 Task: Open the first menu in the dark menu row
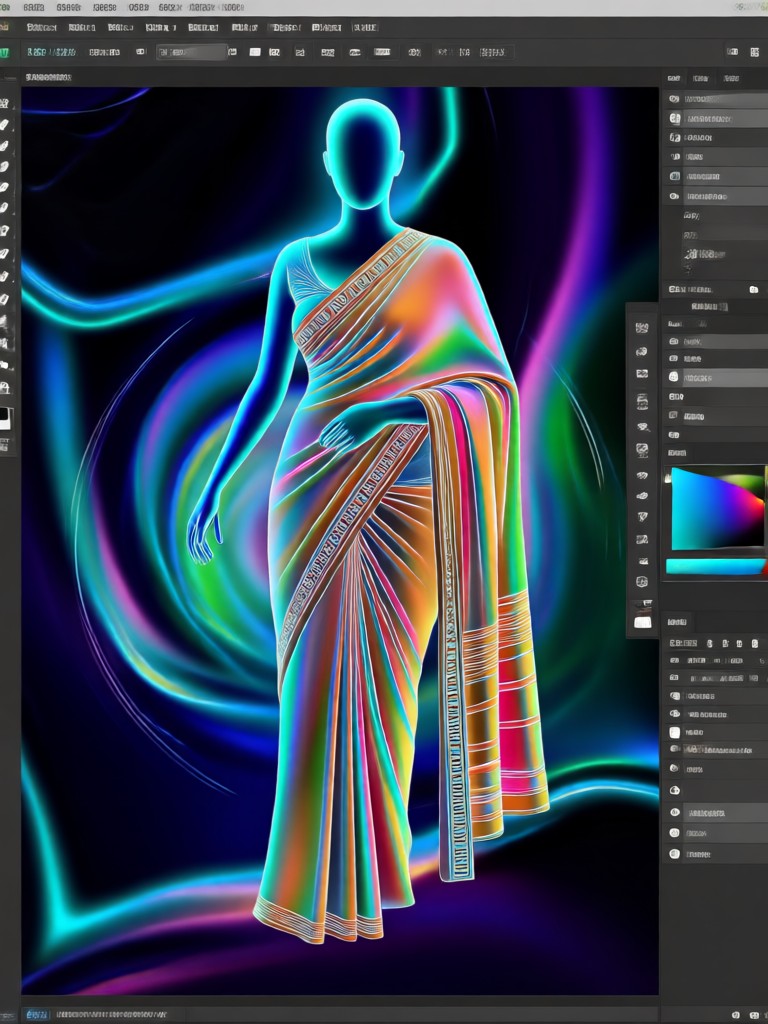[41, 27]
